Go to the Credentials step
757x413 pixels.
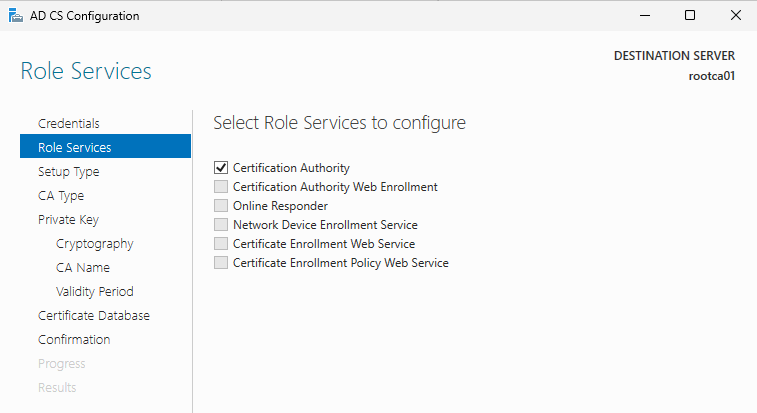click(68, 123)
